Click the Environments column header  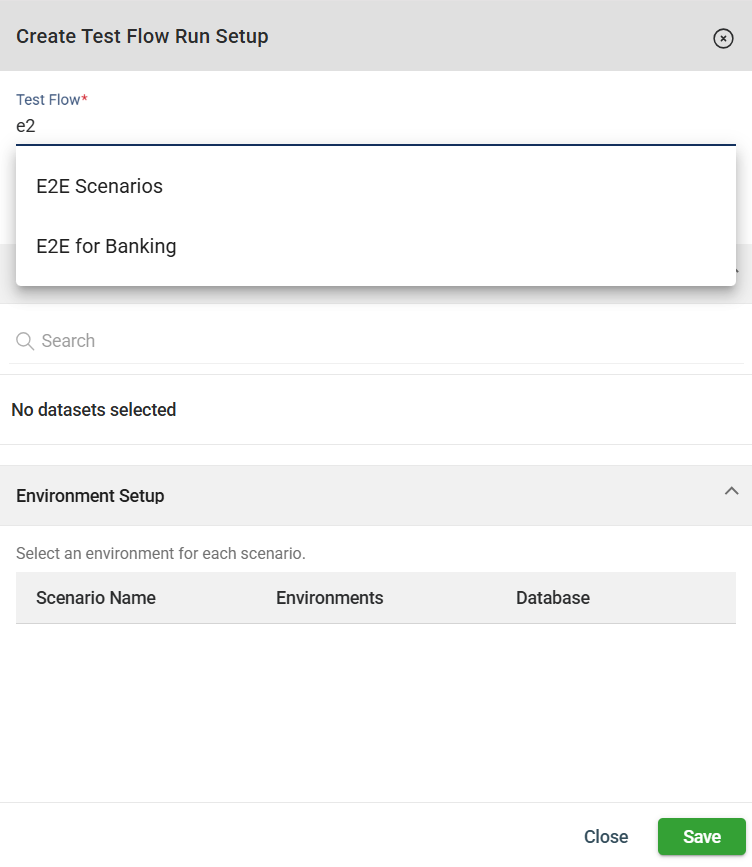click(330, 598)
